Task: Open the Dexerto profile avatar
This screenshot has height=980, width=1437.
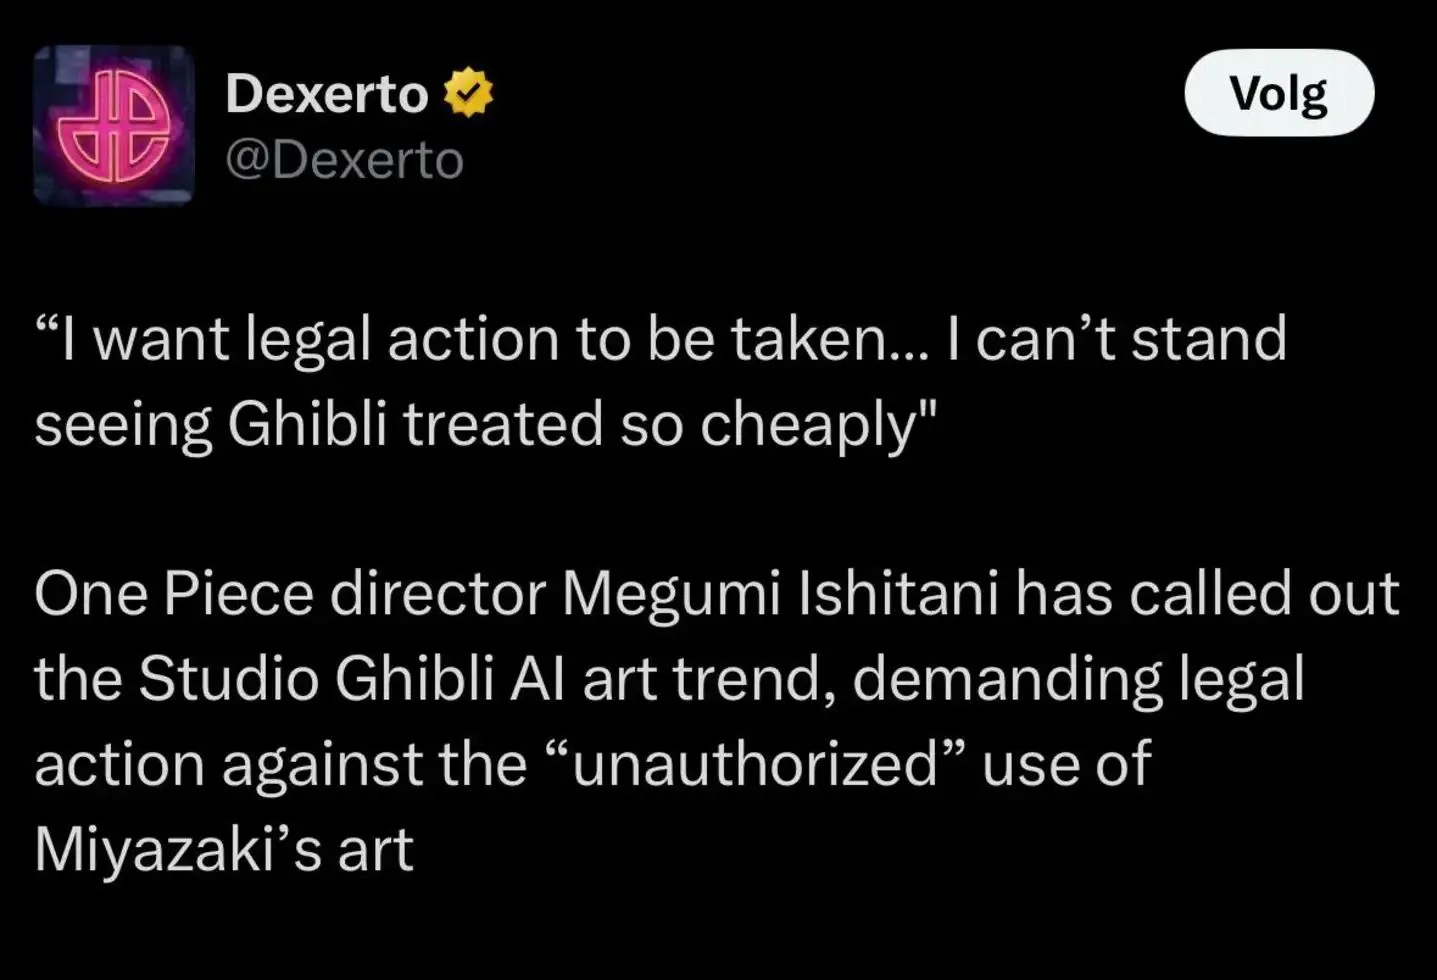Action: pos(113,125)
